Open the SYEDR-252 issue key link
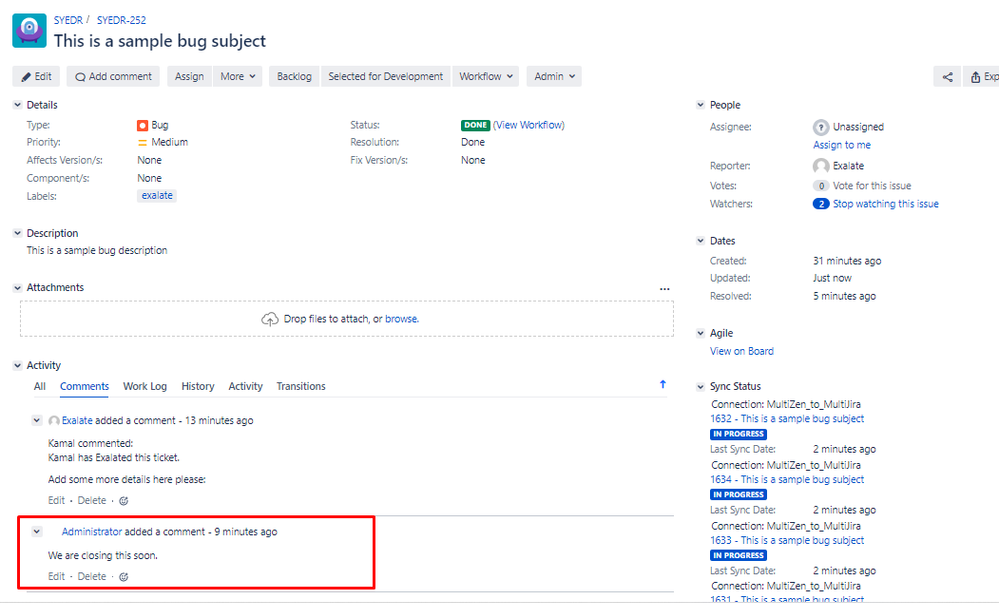999x603 pixels. (x=121, y=20)
